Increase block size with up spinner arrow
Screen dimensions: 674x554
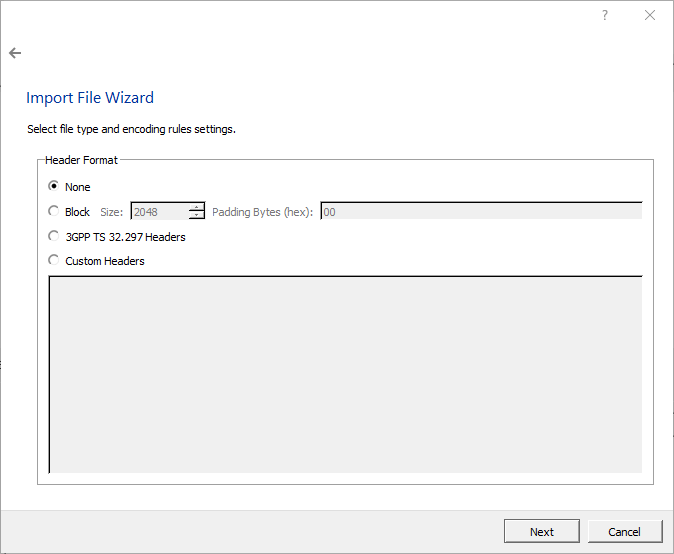pos(197,207)
